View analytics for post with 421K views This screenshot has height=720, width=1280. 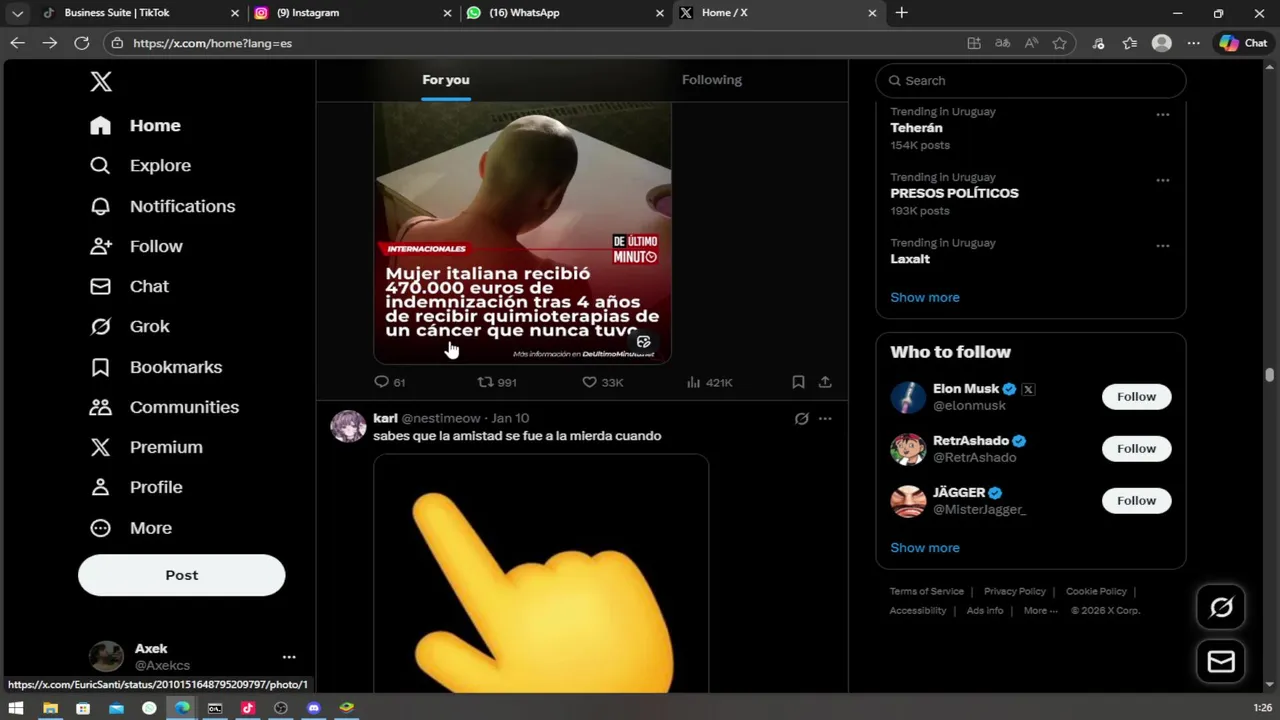click(709, 382)
